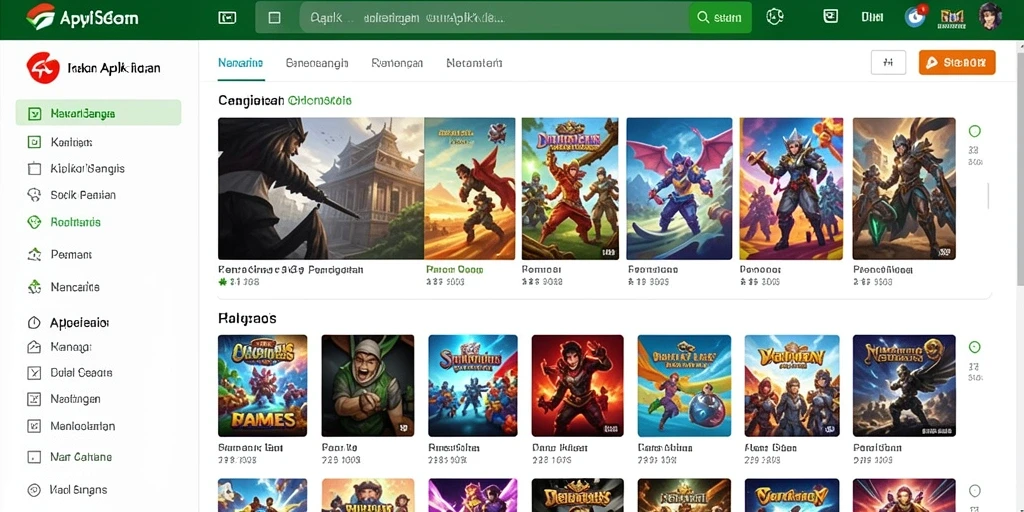Click the Dlıal link in the header
The height and width of the screenshot is (512, 1024).
(x=872, y=18)
